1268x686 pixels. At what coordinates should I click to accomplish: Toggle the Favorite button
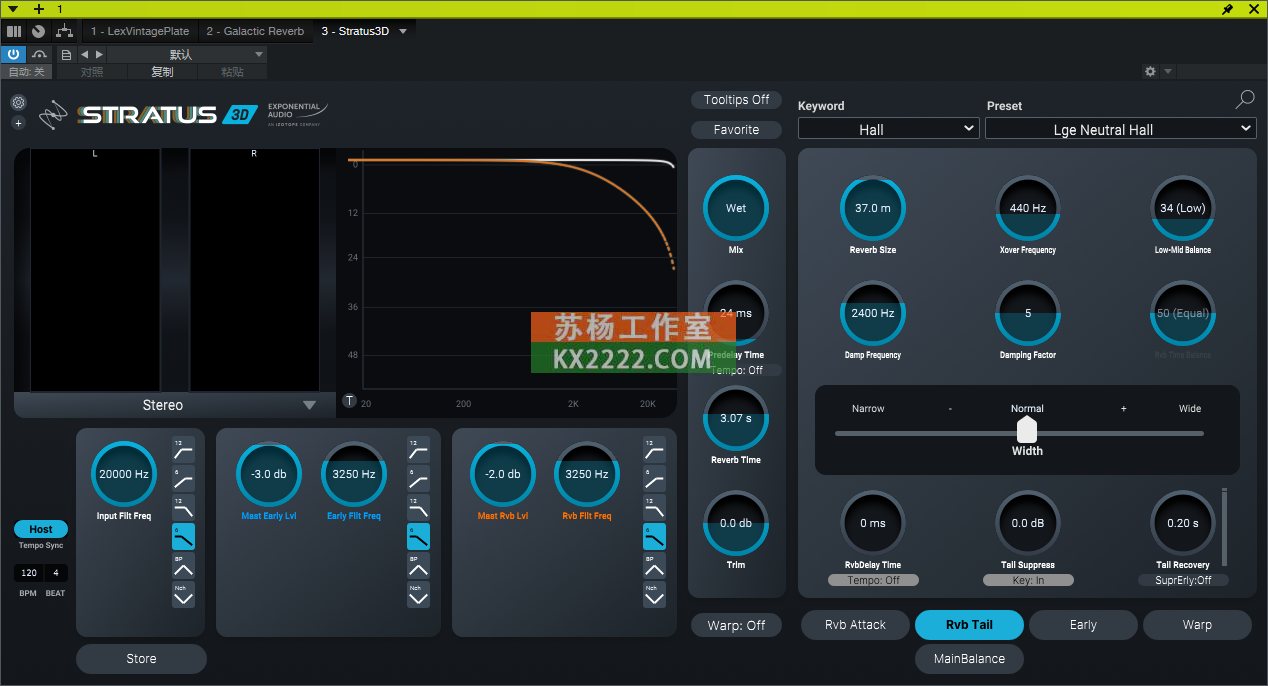(x=737, y=130)
